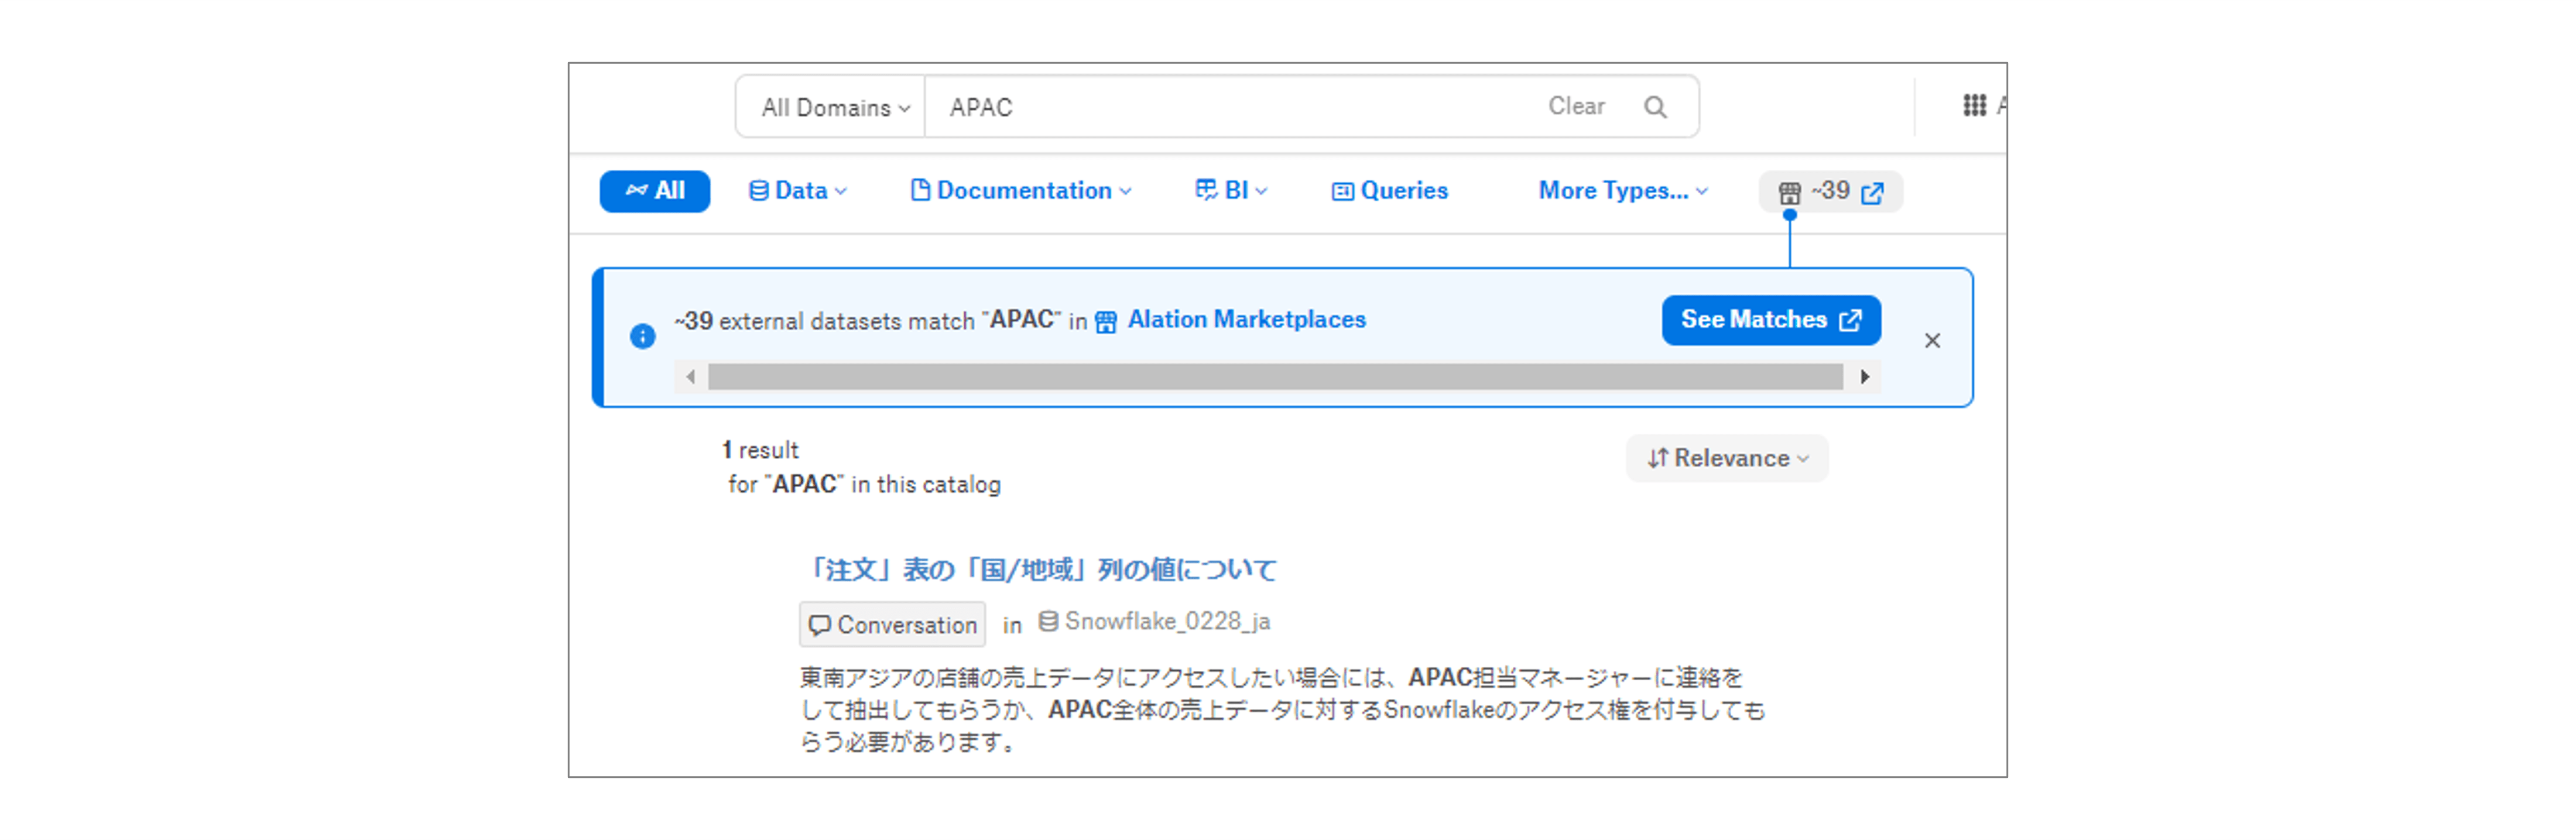Open the Alation Marketplaces link
Viewport: 2576px width, 840px height.
pos(1246,319)
